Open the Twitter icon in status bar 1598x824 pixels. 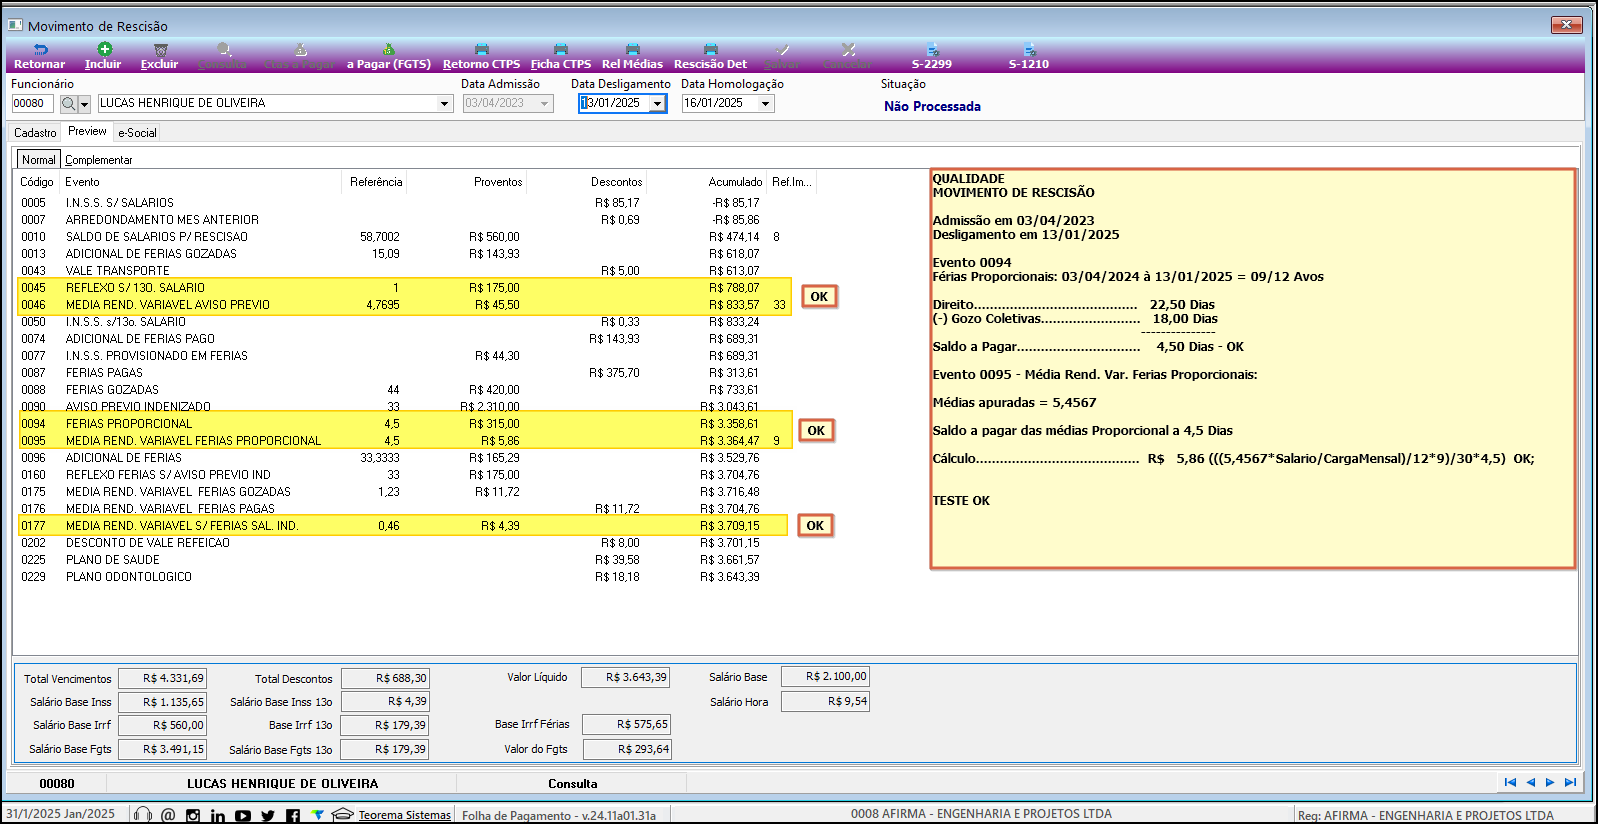(268, 815)
